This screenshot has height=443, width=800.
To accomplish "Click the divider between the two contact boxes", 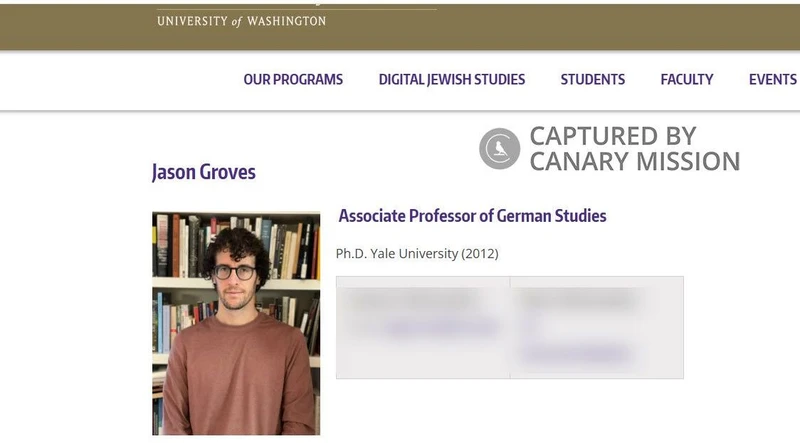I will [x=510, y=327].
